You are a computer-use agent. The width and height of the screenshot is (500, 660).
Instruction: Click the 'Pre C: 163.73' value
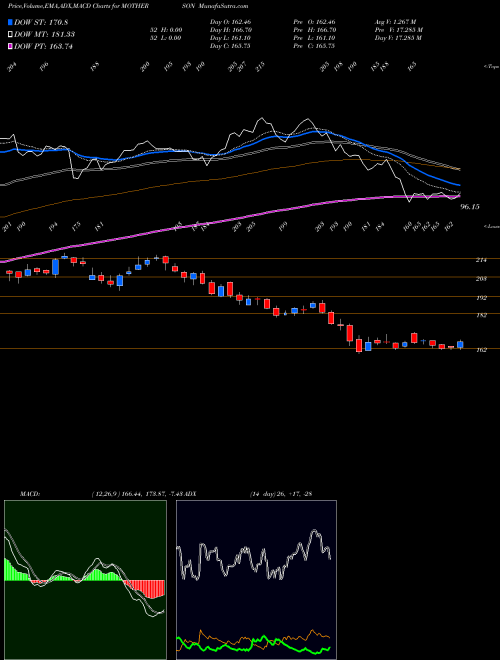[x=314, y=46]
